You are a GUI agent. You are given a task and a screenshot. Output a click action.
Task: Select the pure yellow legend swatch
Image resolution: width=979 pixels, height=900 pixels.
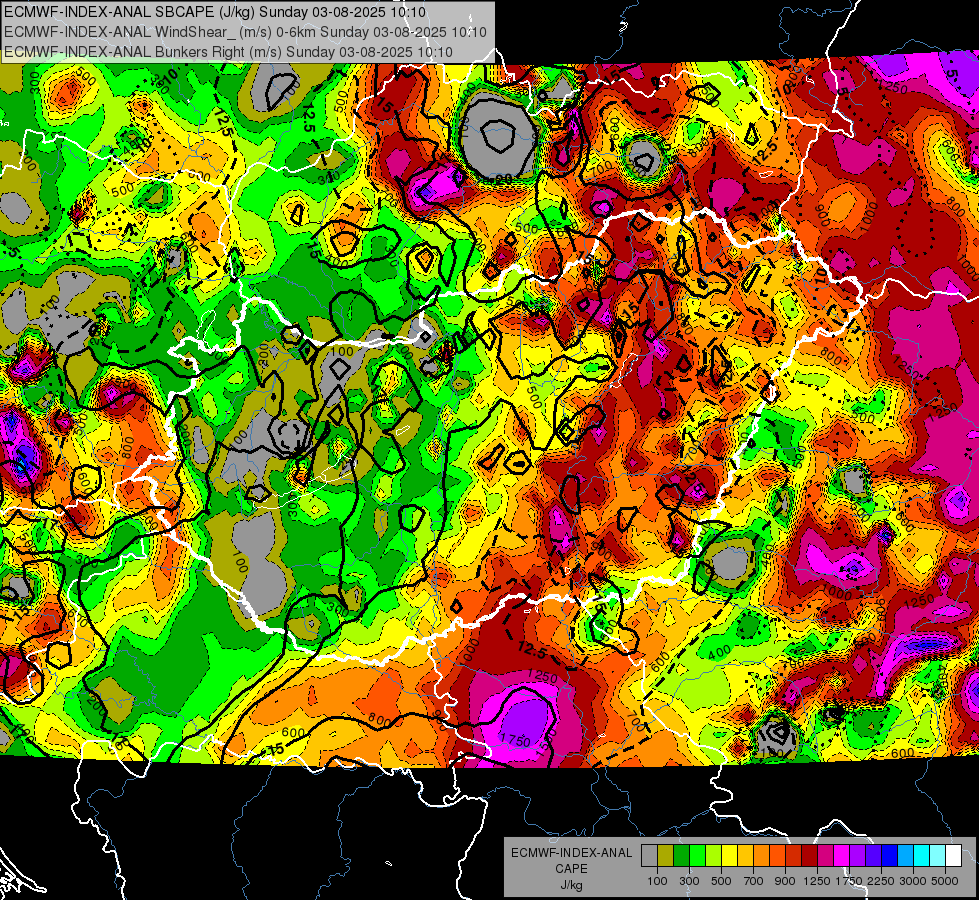coord(729,855)
